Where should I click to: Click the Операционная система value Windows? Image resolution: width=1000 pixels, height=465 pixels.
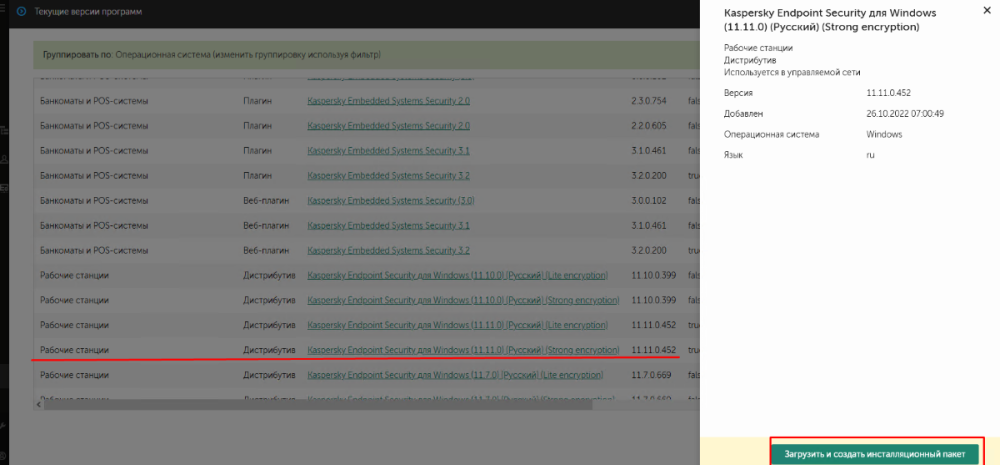(884, 135)
